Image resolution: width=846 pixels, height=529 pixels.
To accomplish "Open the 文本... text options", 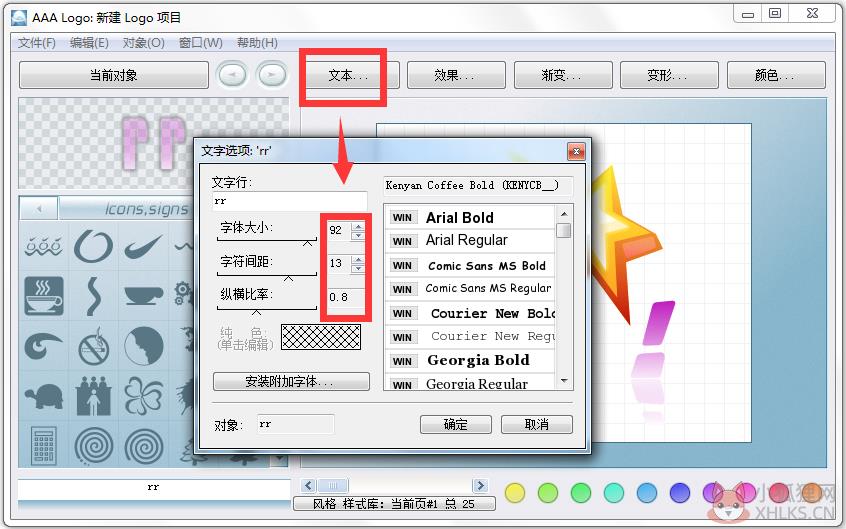I will [x=348, y=75].
